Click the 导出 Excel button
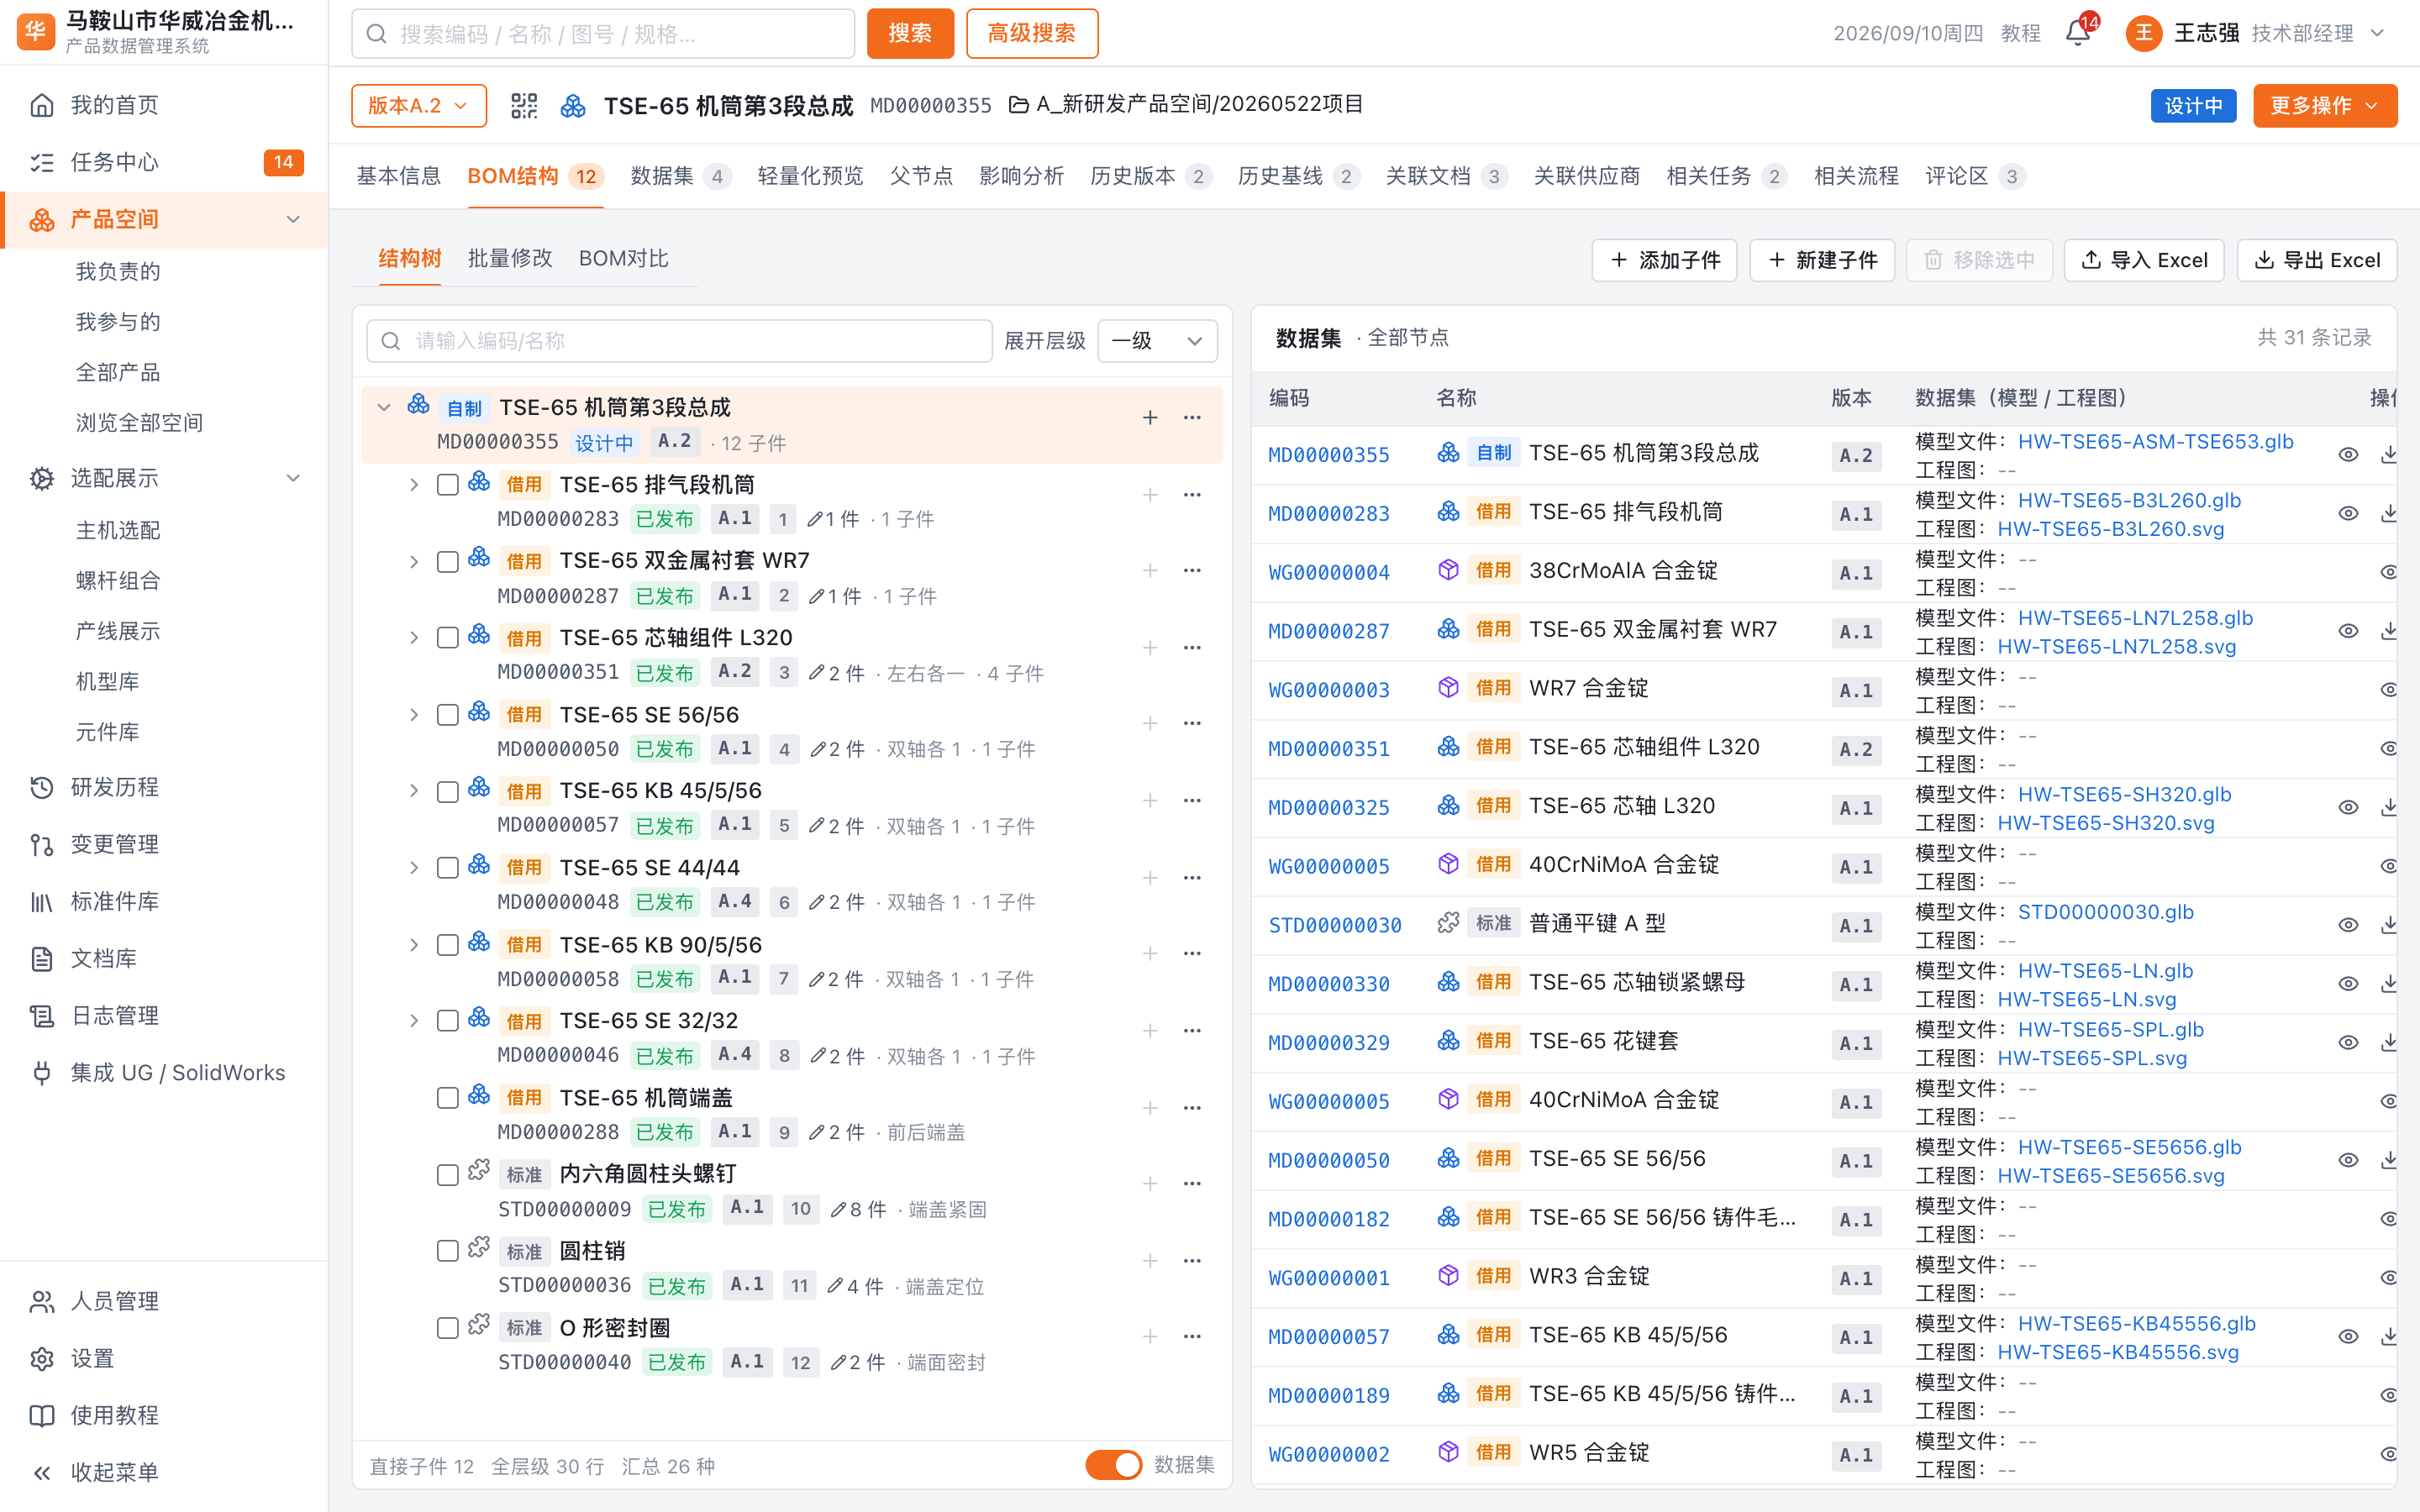Viewport: 2420px width, 1512px height. coord(2316,260)
